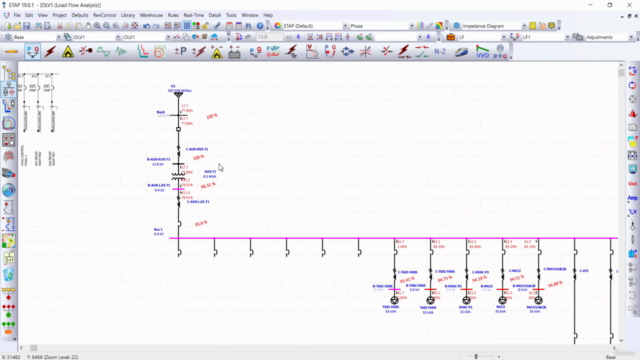Viewport: 640px width, 360px height.
Task: Select Star Protective Device Coordination icon
Action: tap(142, 52)
